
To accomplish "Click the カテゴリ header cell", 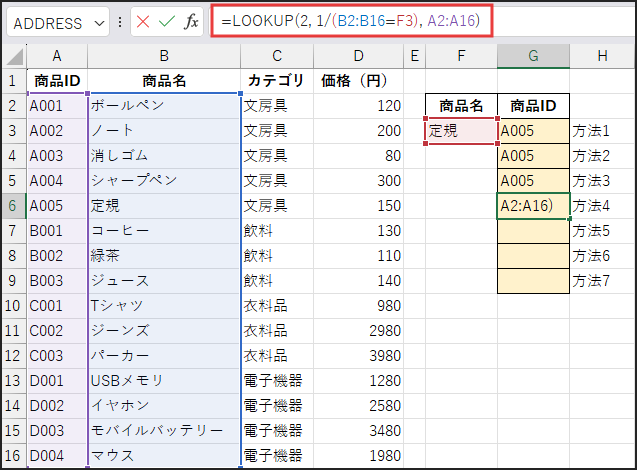I will [x=277, y=81].
